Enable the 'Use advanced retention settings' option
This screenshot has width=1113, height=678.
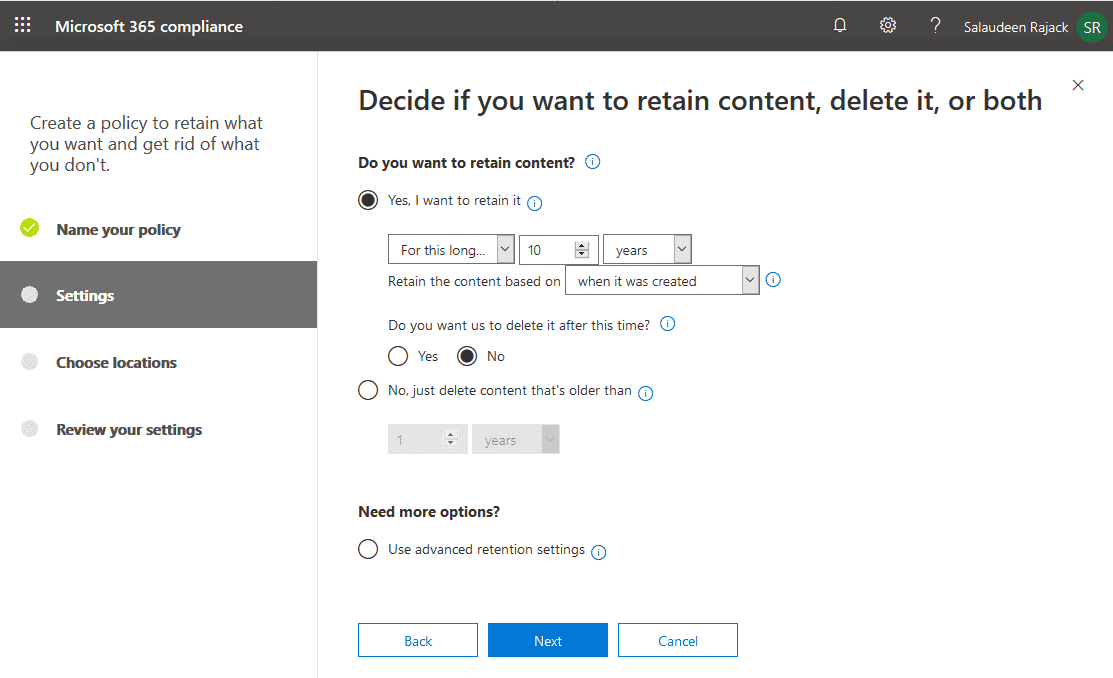[368, 549]
